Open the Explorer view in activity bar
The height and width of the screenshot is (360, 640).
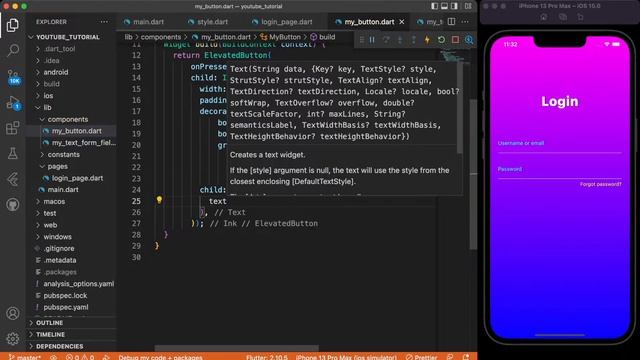pyautogui.click(x=13, y=25)
